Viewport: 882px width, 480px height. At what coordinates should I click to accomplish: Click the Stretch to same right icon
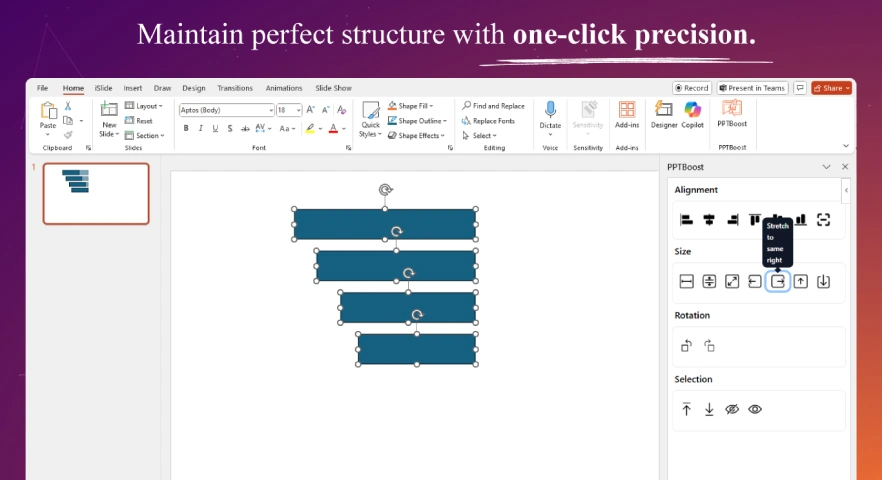[x=777, y=282]
